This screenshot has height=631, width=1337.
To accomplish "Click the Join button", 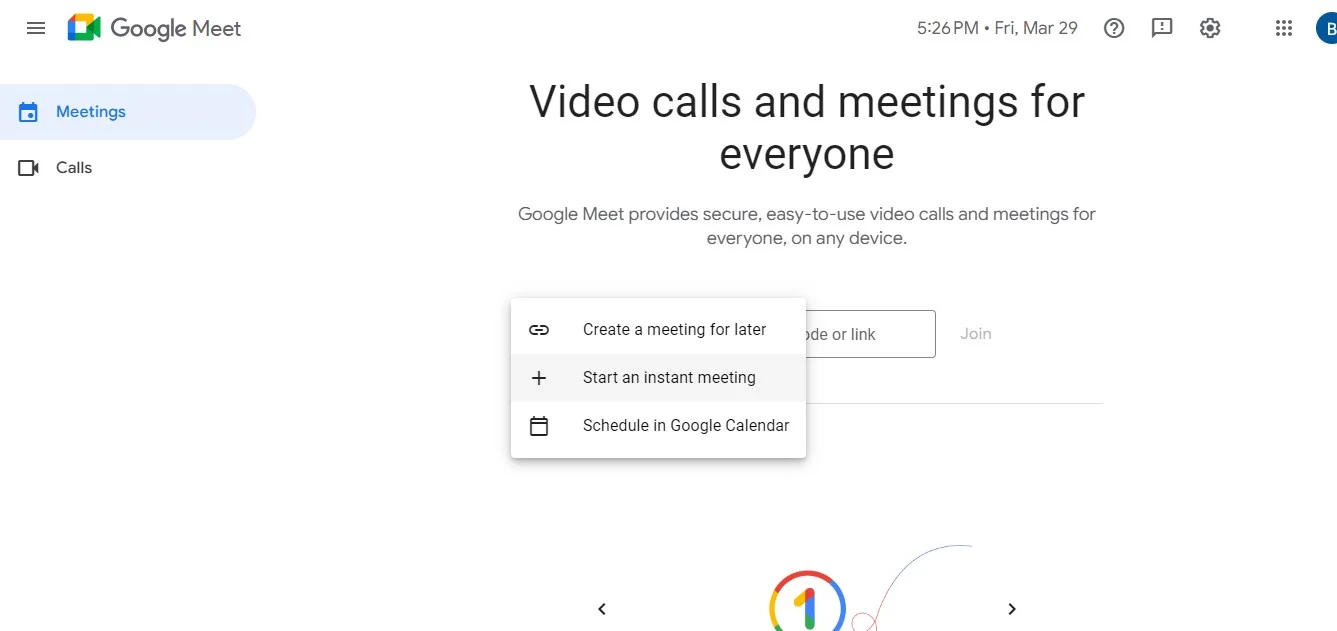I will point(976,334).
